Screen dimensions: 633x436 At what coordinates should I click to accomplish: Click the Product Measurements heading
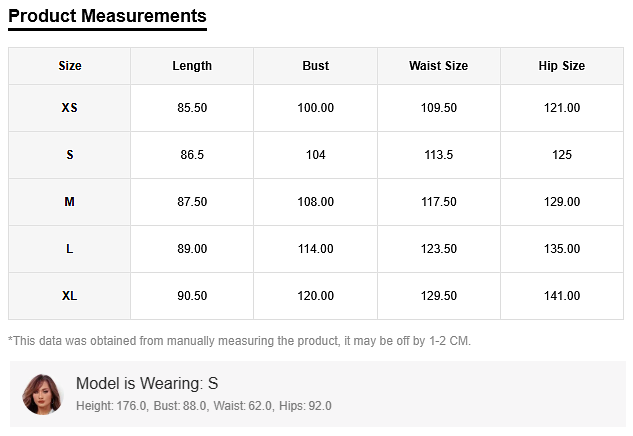[107, 16]
